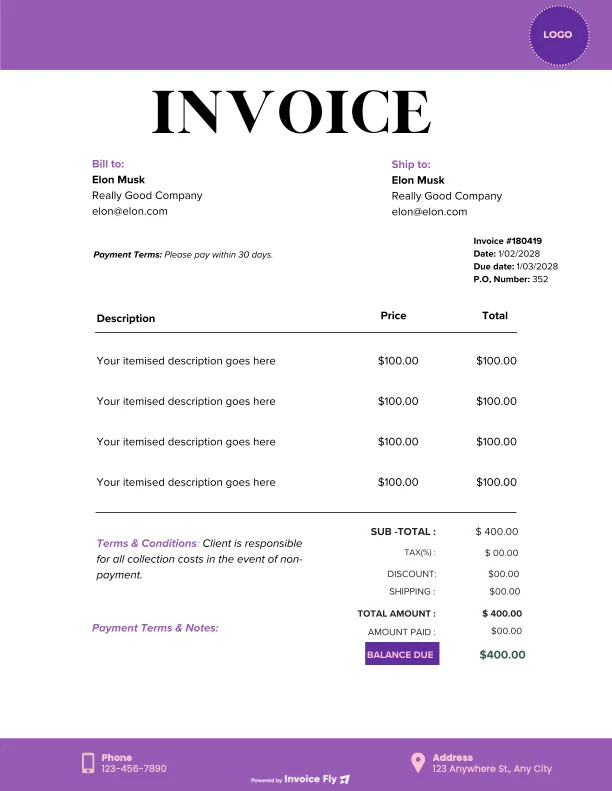Click the Payment Terms & Notes label

155,628
